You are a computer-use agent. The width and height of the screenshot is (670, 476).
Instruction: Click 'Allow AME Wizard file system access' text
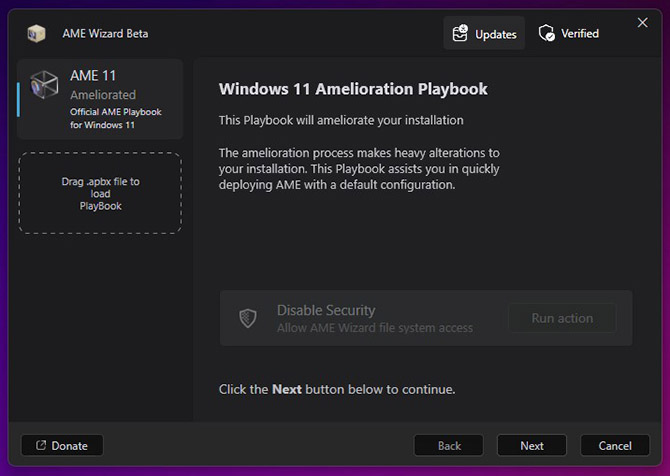click(x=375, y=328)
